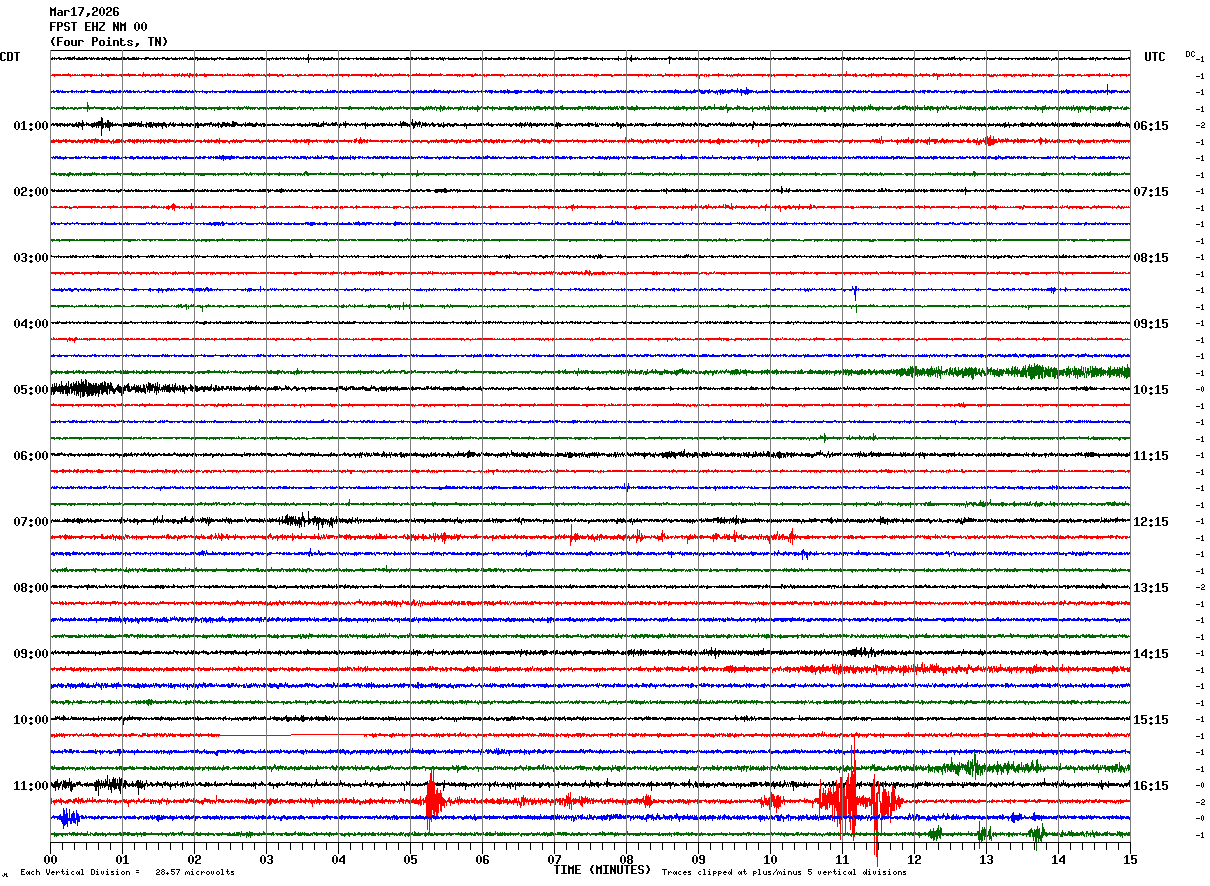Click the (Four Points, TN) location text
The width and height of the screenshot is (1210, 886).
click(x=109, y=42)
